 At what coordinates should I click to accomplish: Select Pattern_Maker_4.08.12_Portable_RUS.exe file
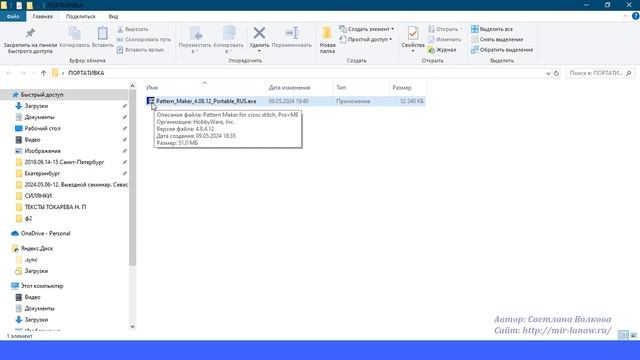[x=206, y=101]
